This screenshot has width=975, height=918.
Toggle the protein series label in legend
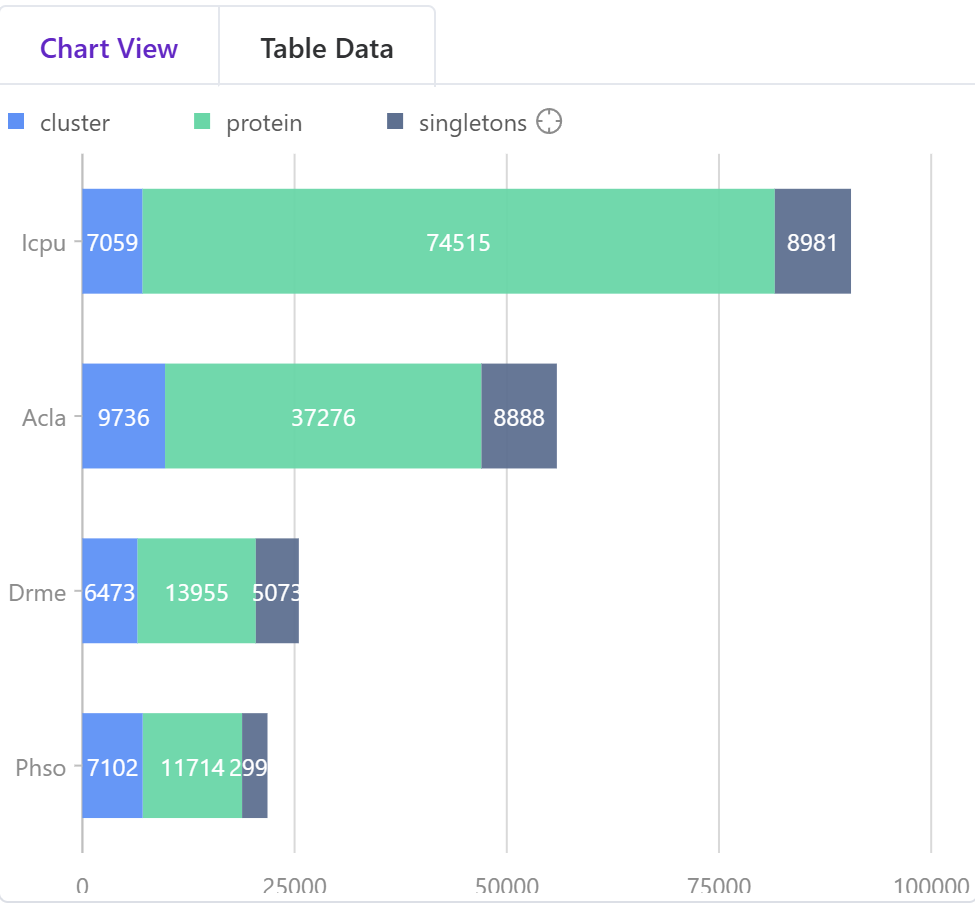tap(264, 123)
